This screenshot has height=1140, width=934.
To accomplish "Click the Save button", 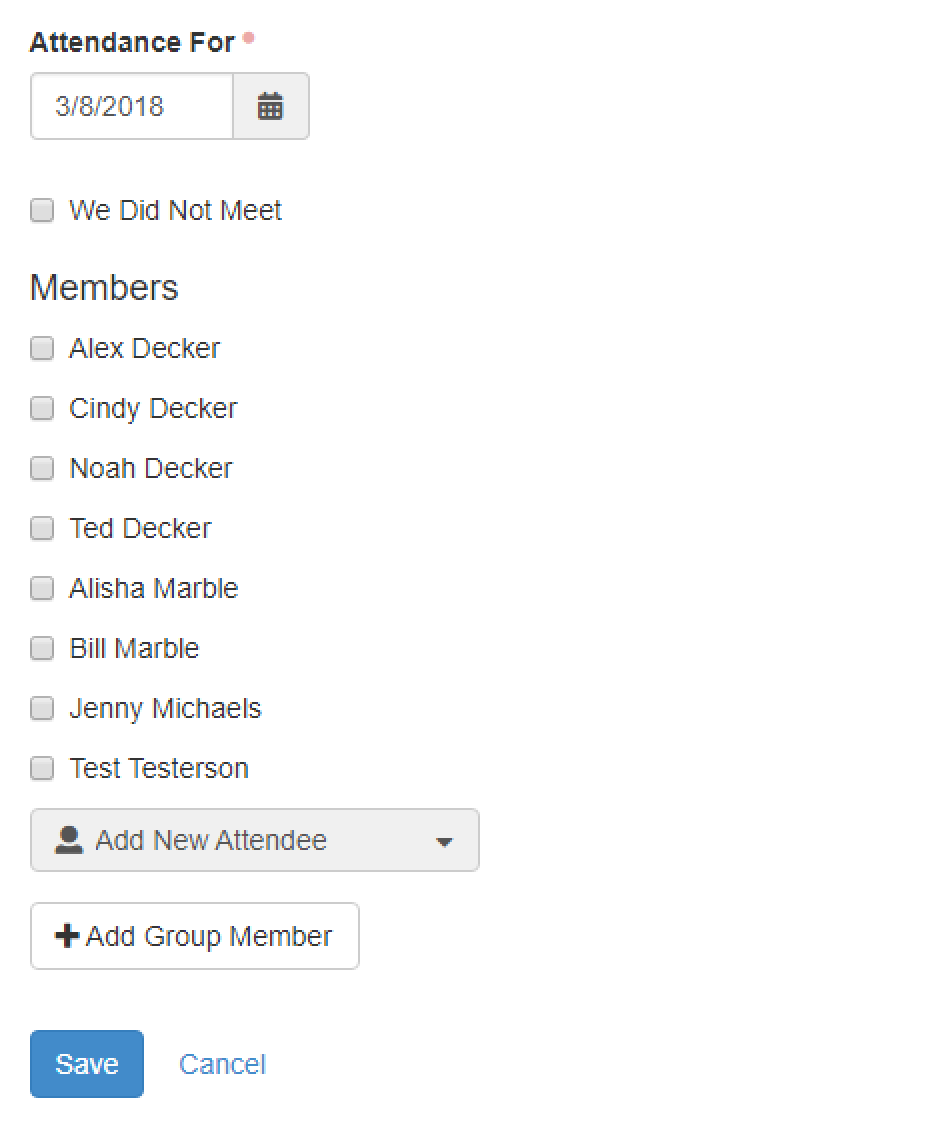I will tap(86, 1063).
